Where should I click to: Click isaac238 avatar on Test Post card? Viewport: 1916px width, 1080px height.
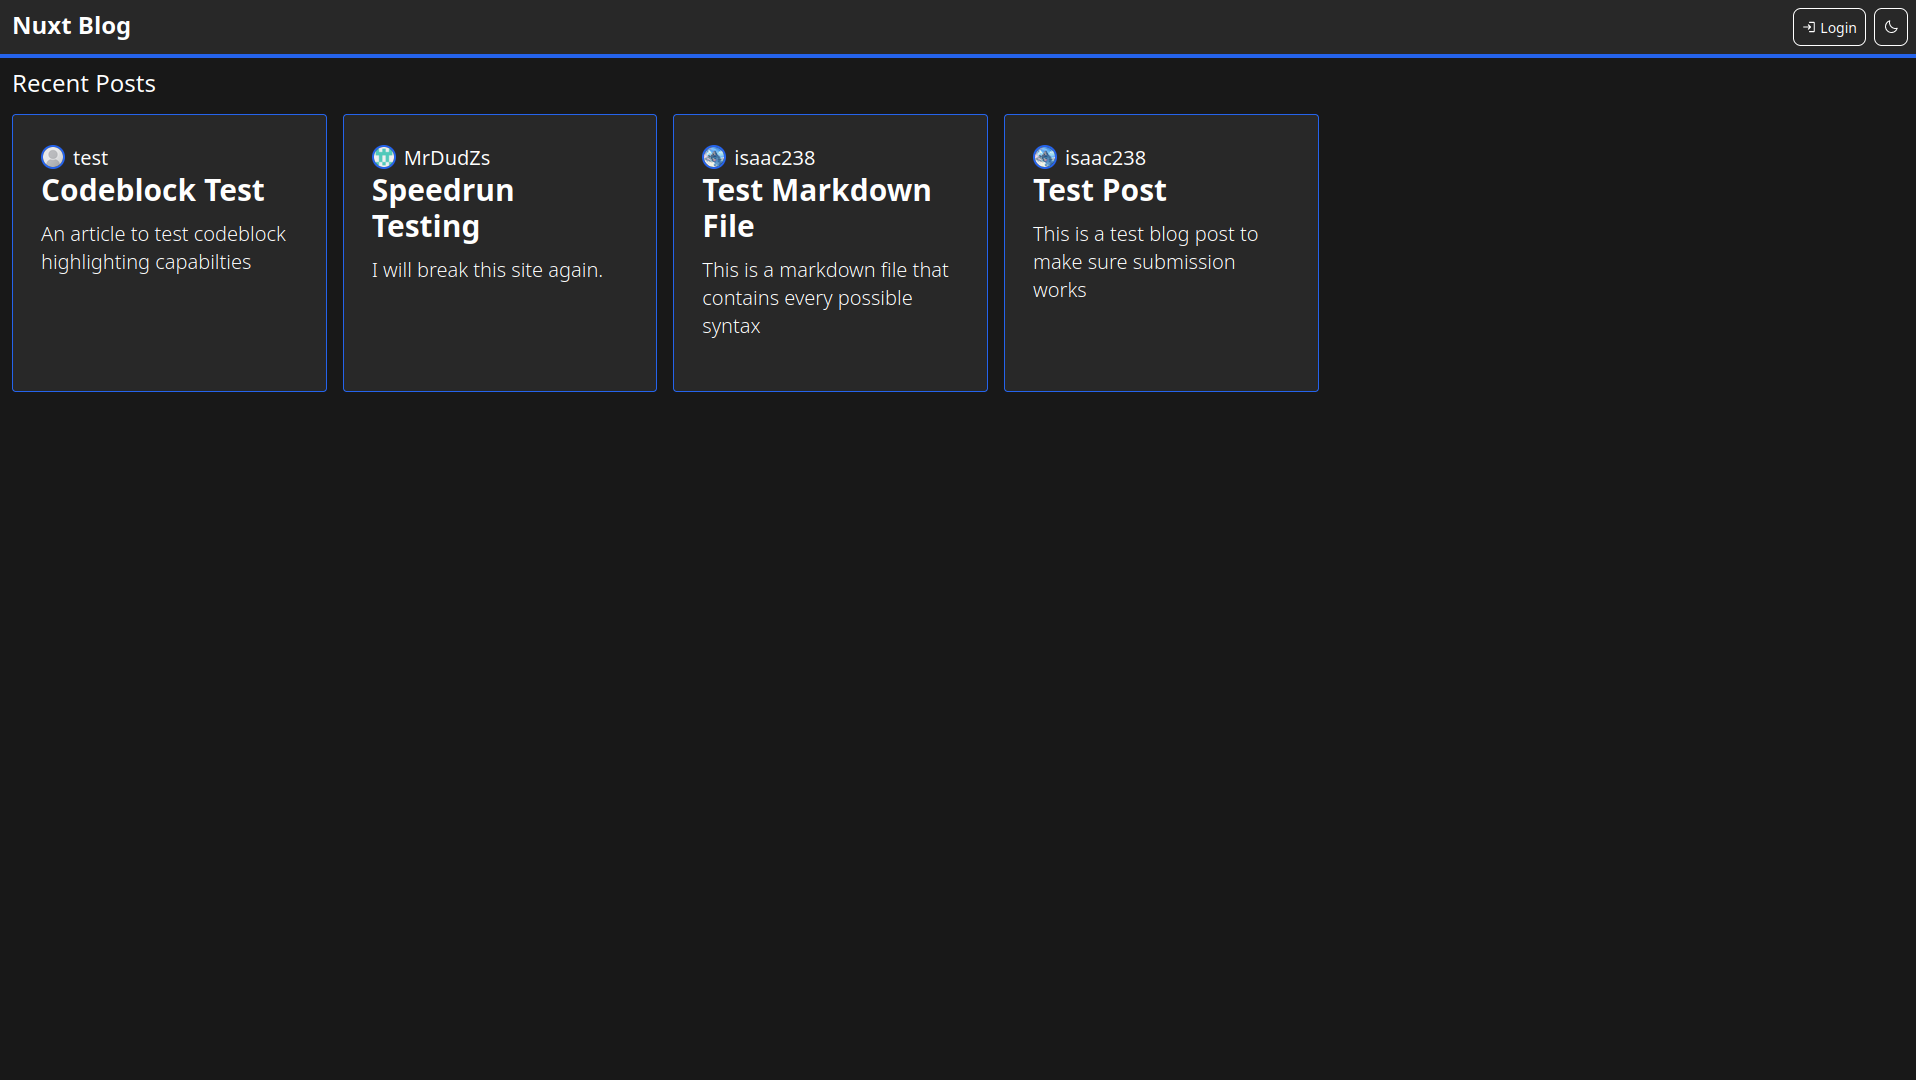[1045, 157]
